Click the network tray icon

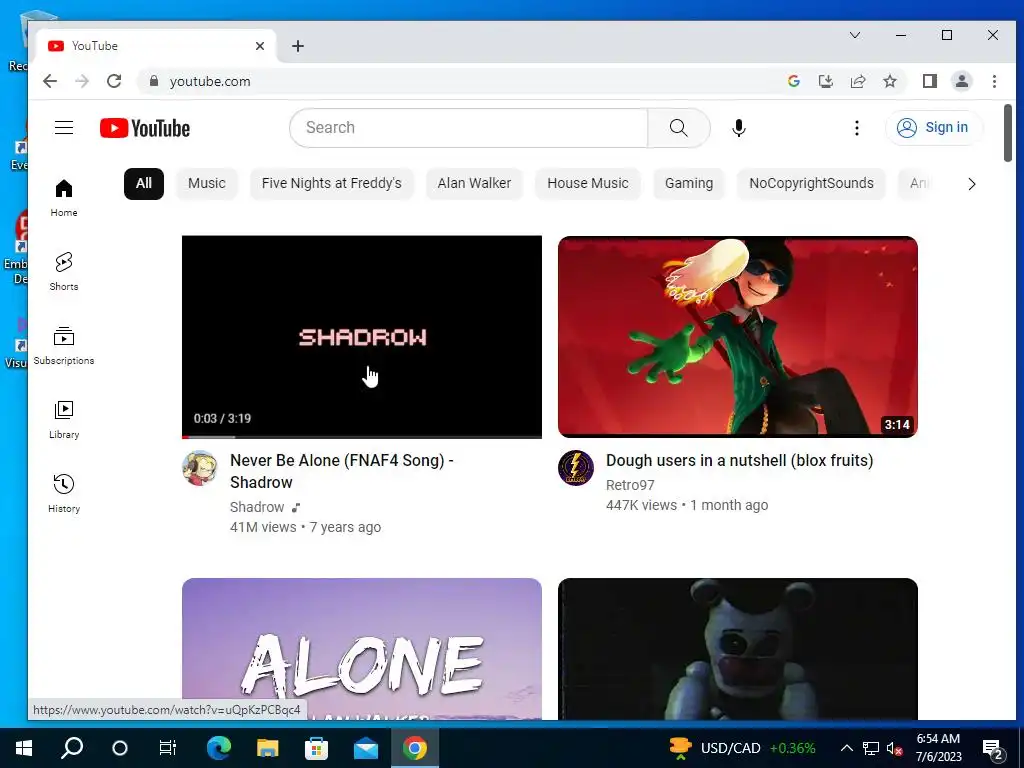(x=871, y=748)
